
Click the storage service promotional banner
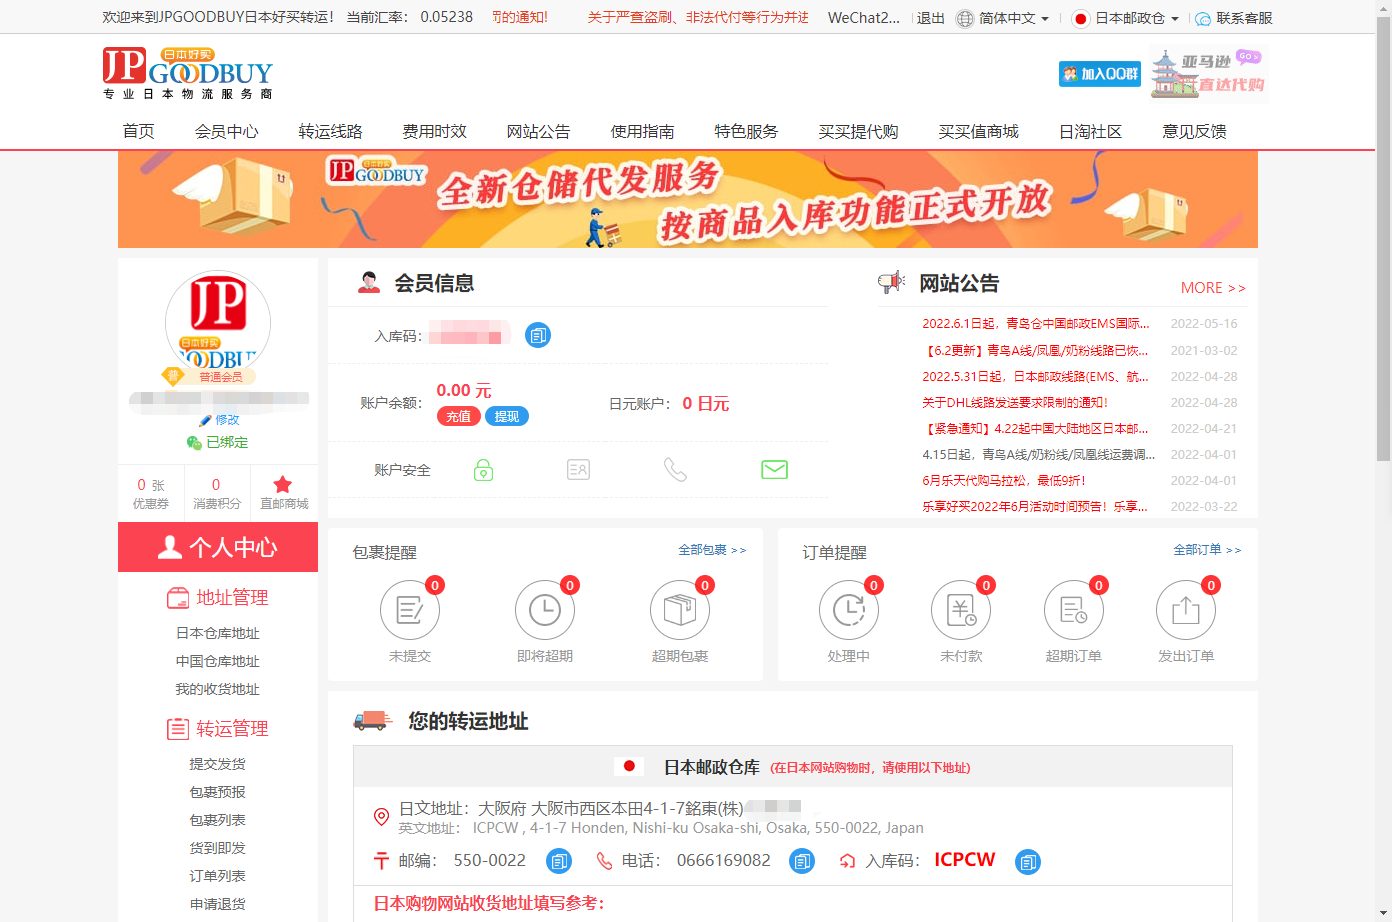pos(687,199)
